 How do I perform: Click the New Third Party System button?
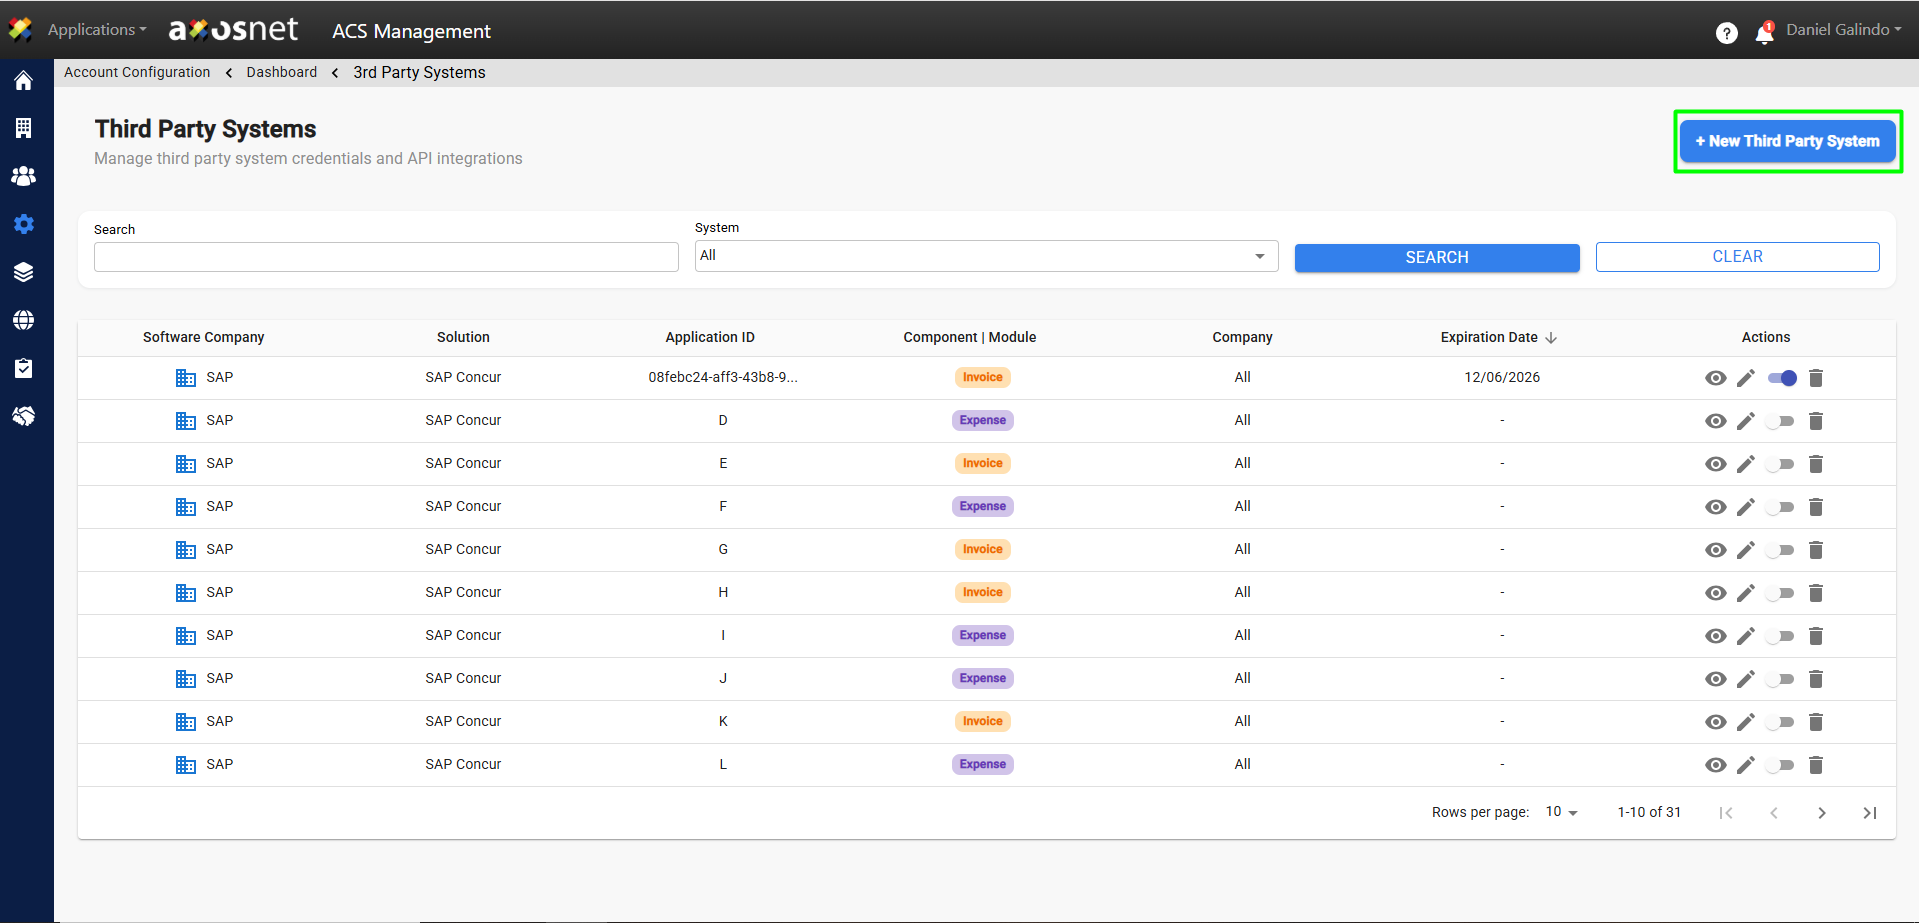point(1787,141)
